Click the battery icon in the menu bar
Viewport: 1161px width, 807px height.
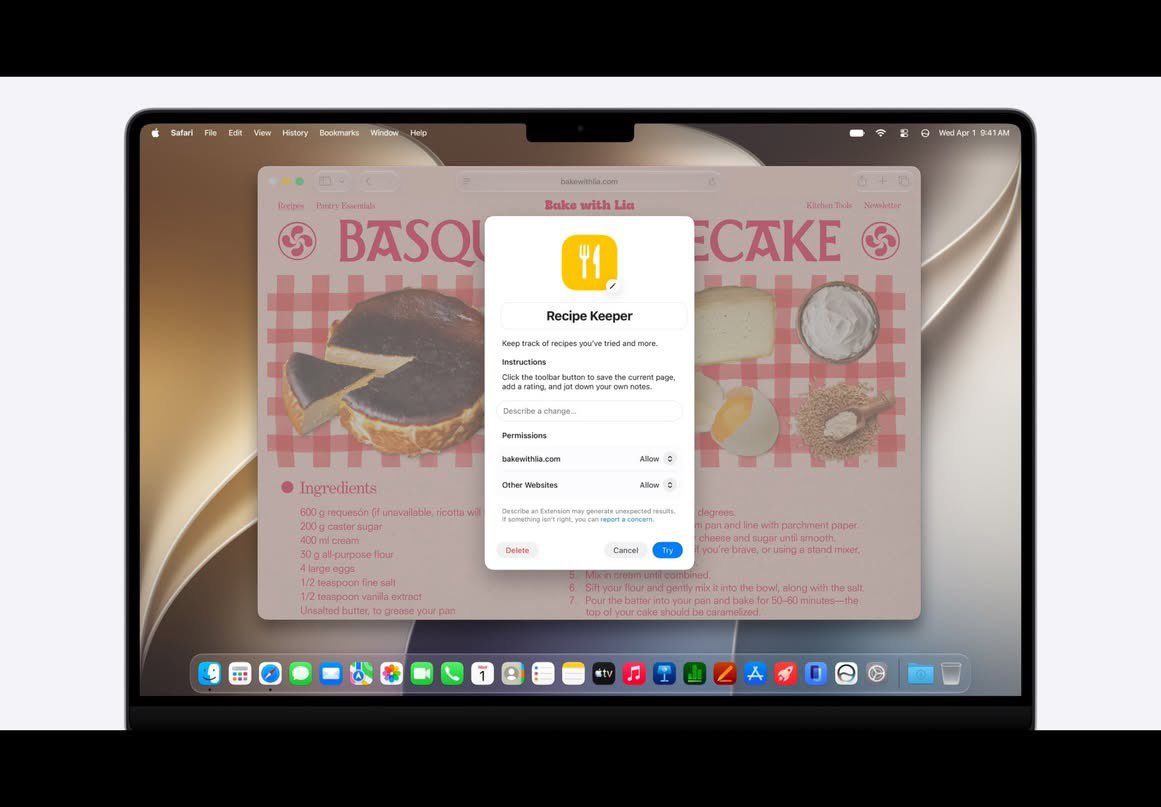pyautogui.click(x=857, y=133)
